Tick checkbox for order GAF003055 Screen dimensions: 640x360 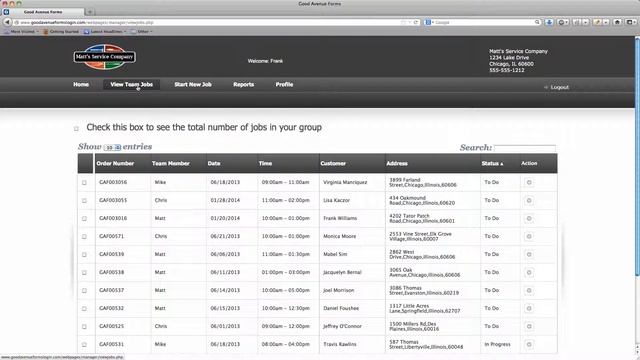click(x=84, y=200)
